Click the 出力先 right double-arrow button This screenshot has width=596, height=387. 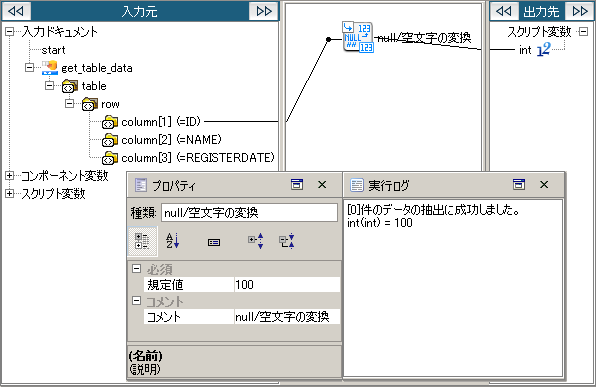(x=580, y=11)
